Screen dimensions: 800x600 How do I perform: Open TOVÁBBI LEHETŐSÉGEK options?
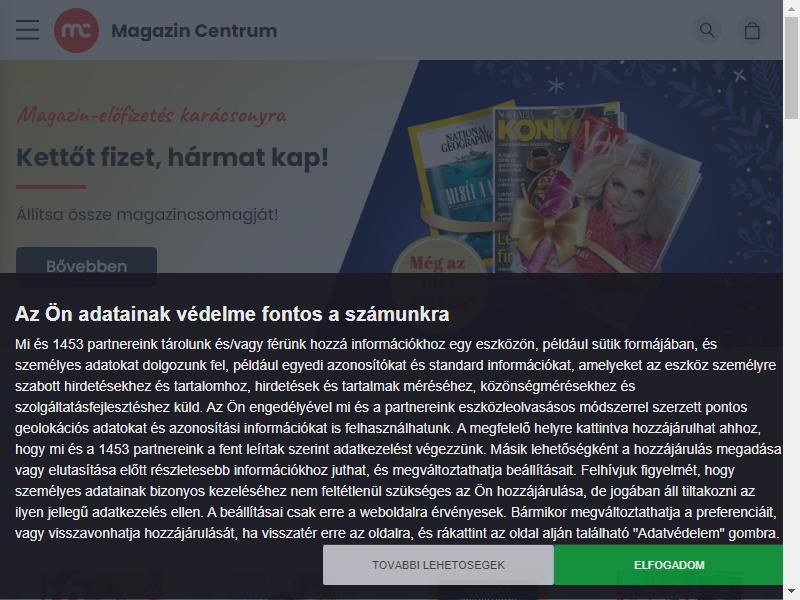tap(438, 565)
